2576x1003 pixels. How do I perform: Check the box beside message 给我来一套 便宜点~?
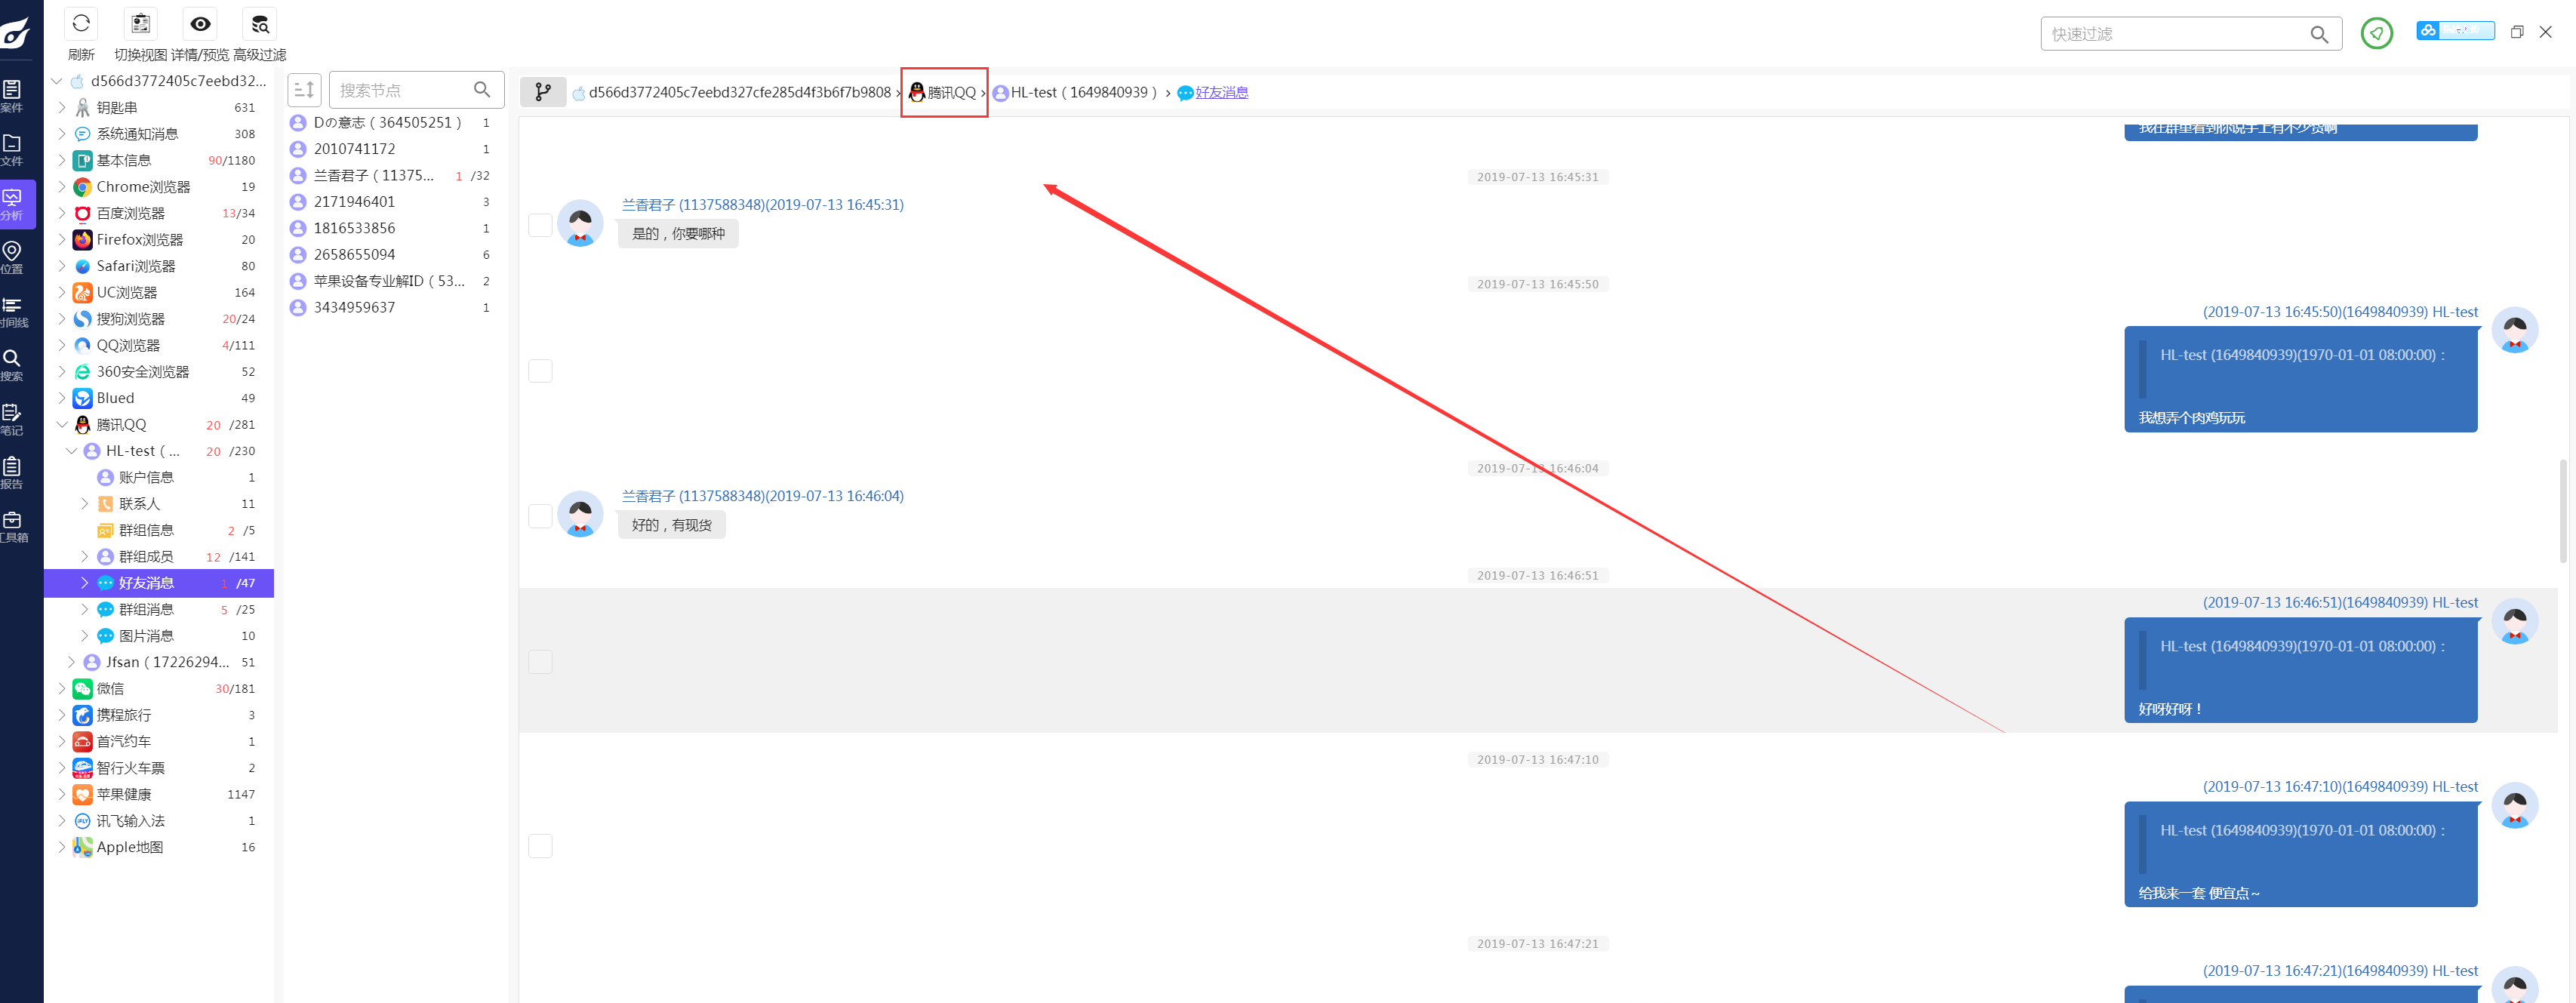540,846
